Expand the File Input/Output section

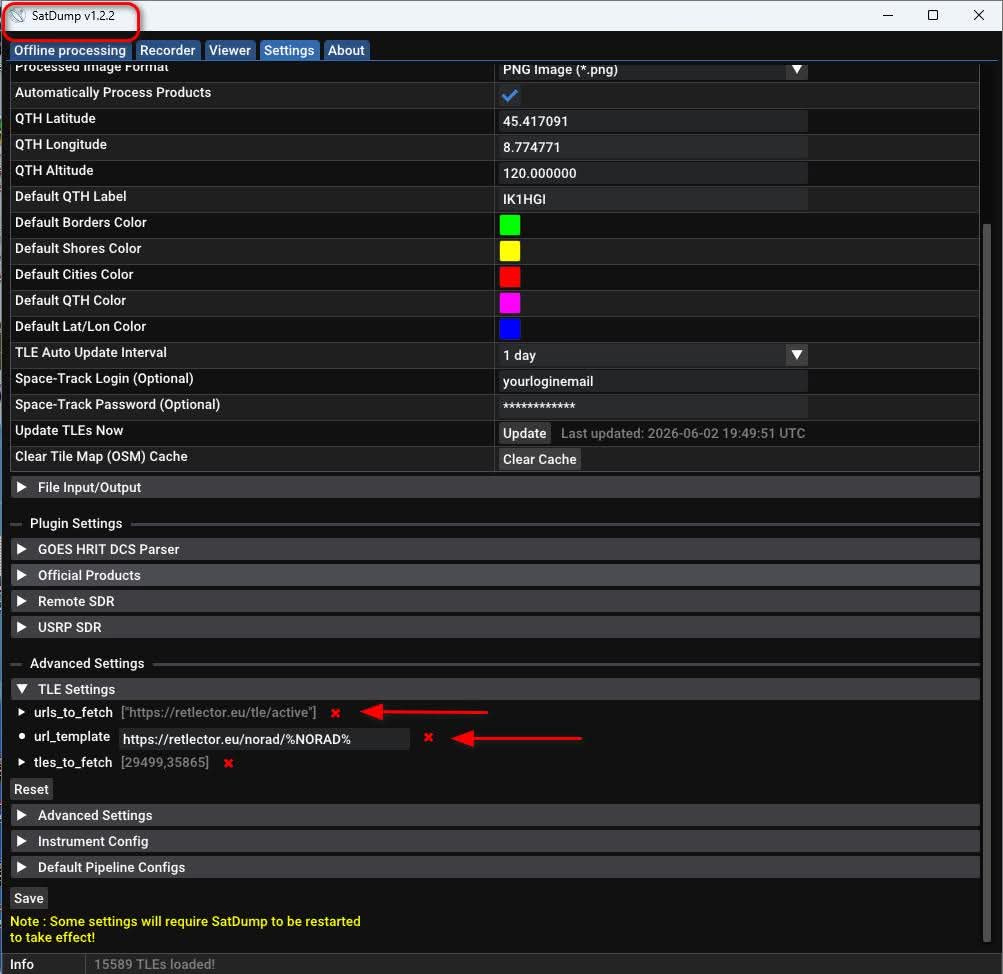click(x=495, y=487)
